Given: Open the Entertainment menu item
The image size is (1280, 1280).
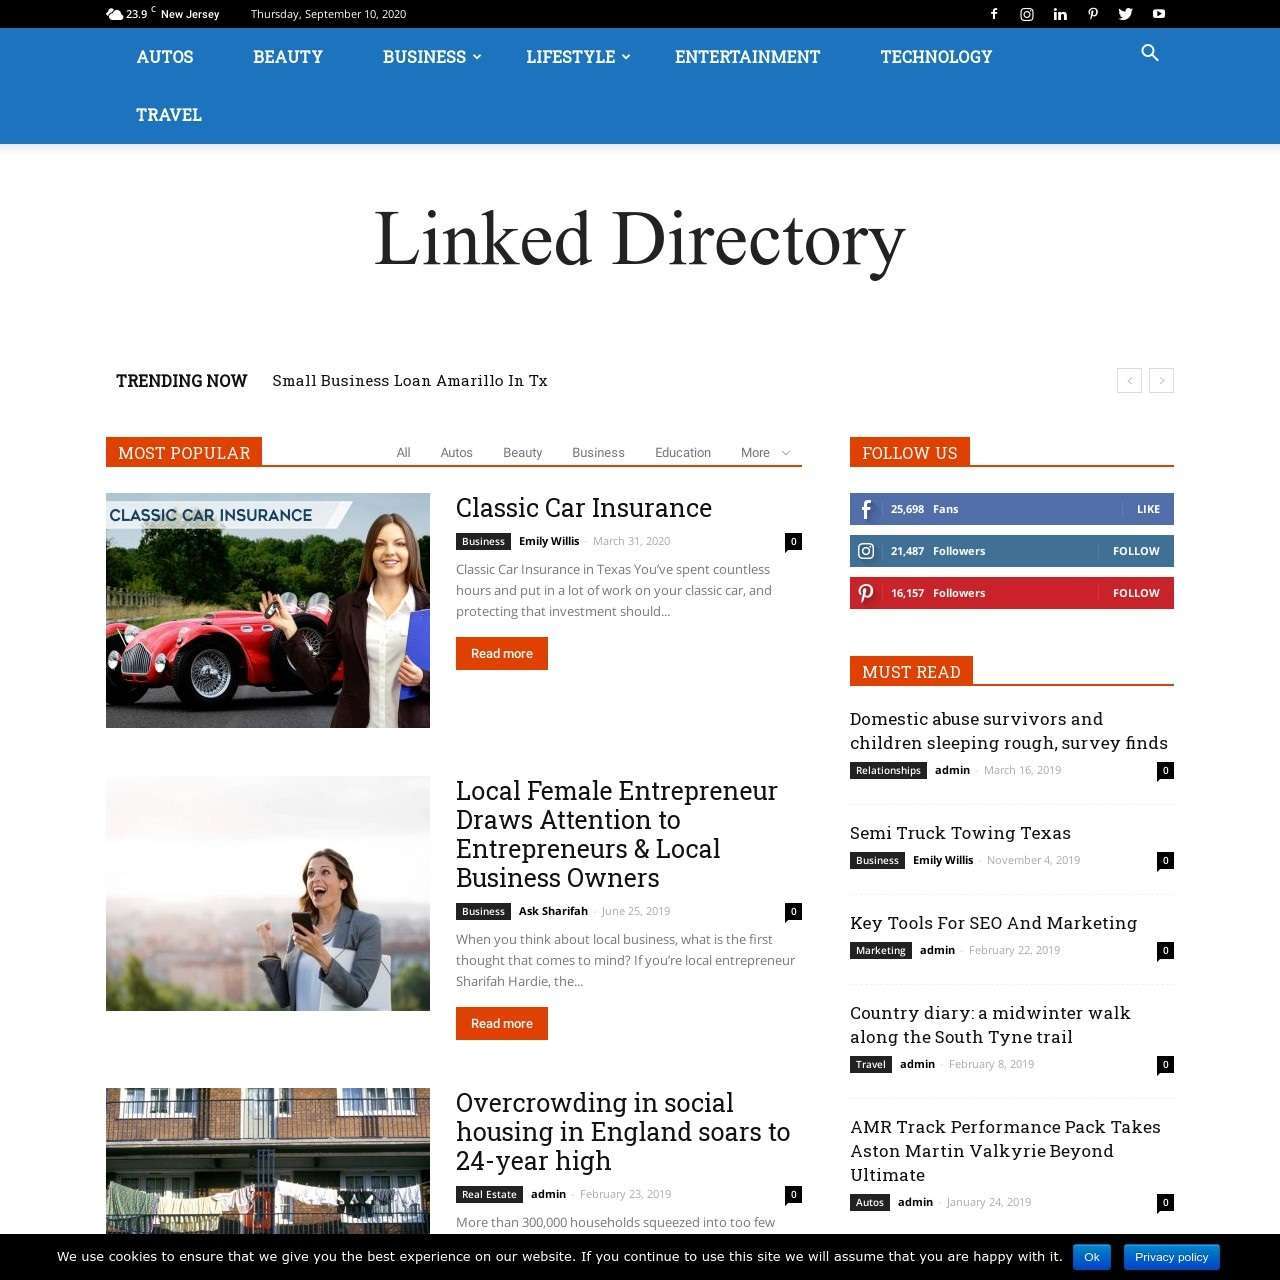Looking at the screenshot, I should [747, 57].
